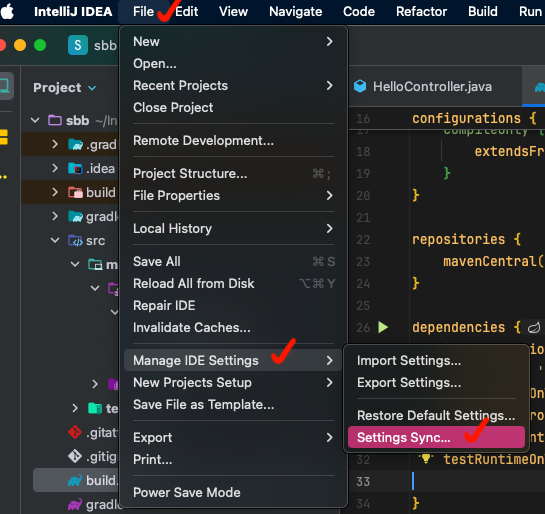Select the .gitattributes file icon
This screenshot has height=514, width=545.
(x=75, y=432)
